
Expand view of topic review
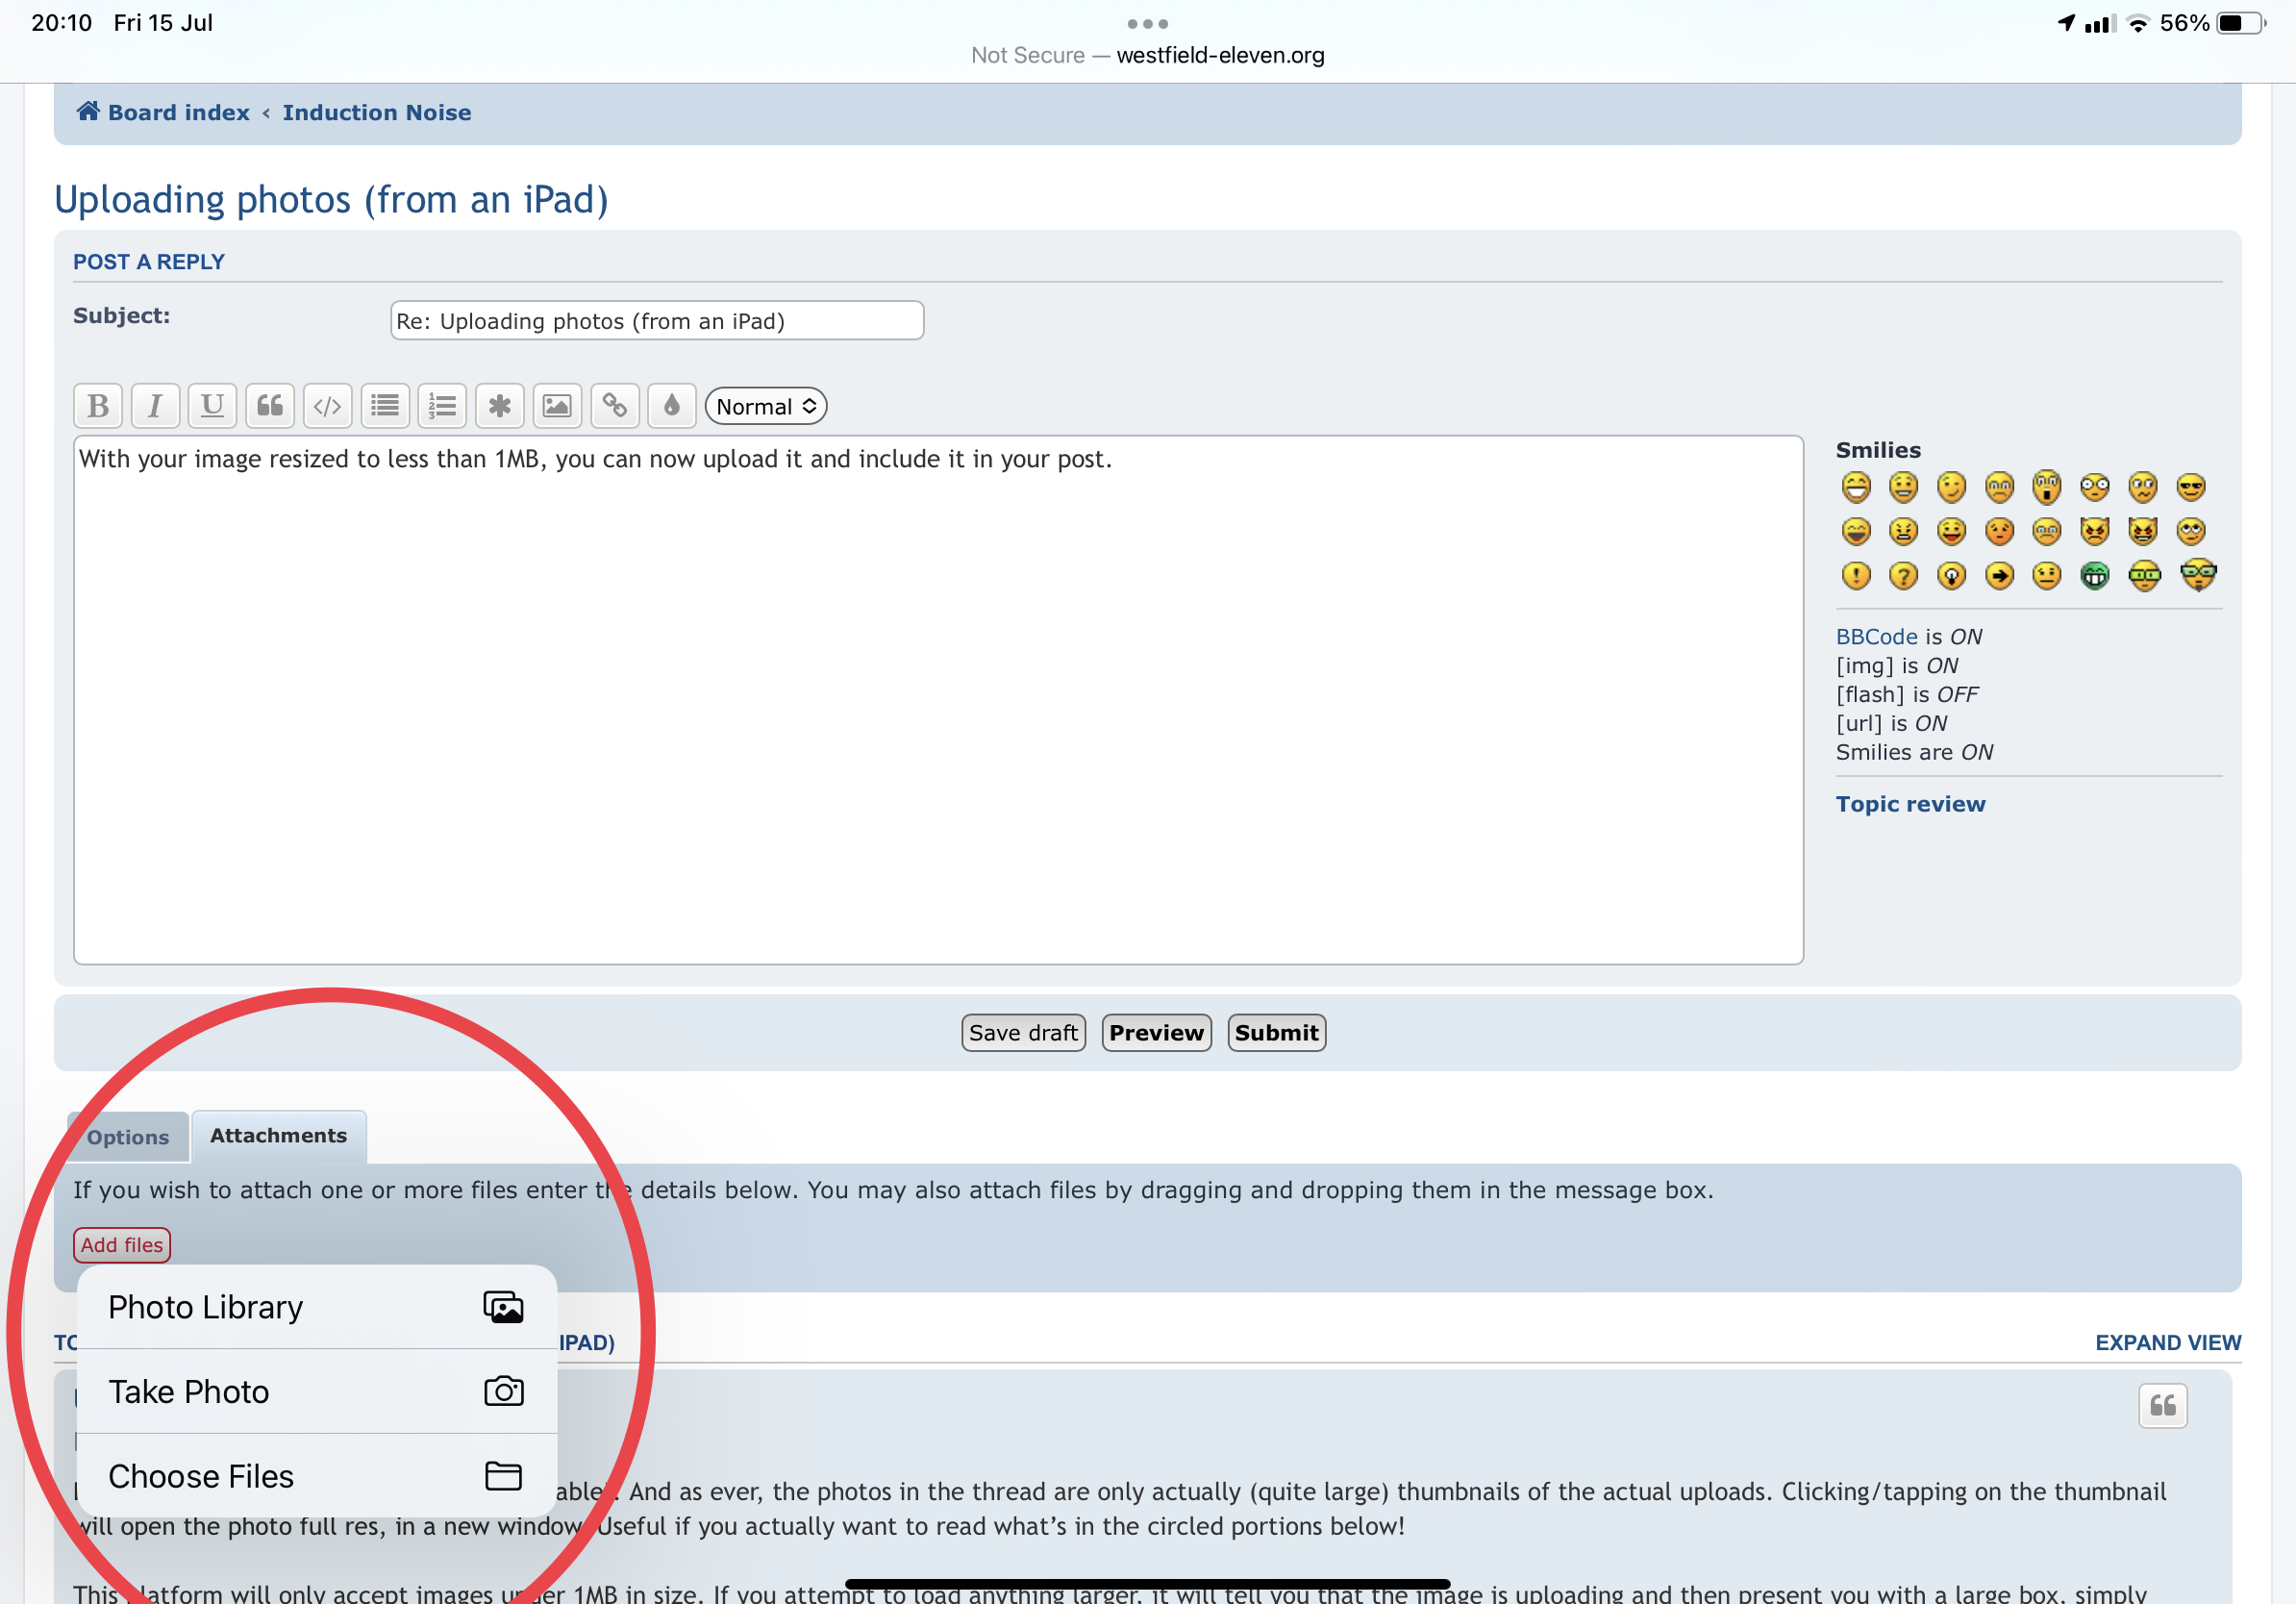click(2167, 1342)
